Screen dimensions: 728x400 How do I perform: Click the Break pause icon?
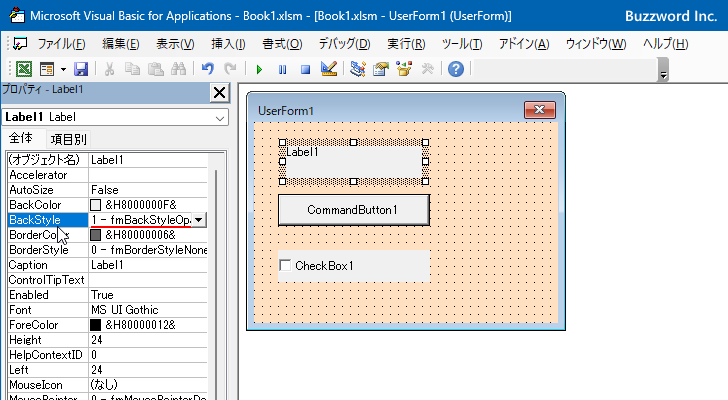(x=282, y=70)
